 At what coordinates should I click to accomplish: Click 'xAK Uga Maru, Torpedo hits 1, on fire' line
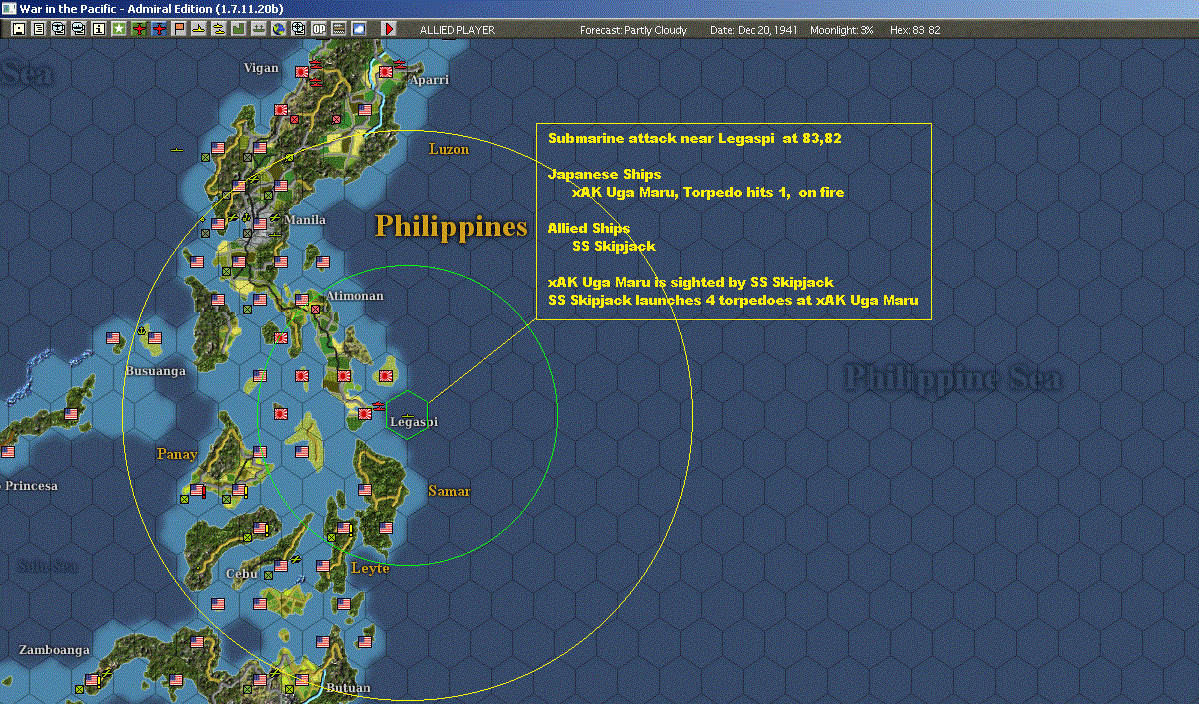tap(708, 193)
